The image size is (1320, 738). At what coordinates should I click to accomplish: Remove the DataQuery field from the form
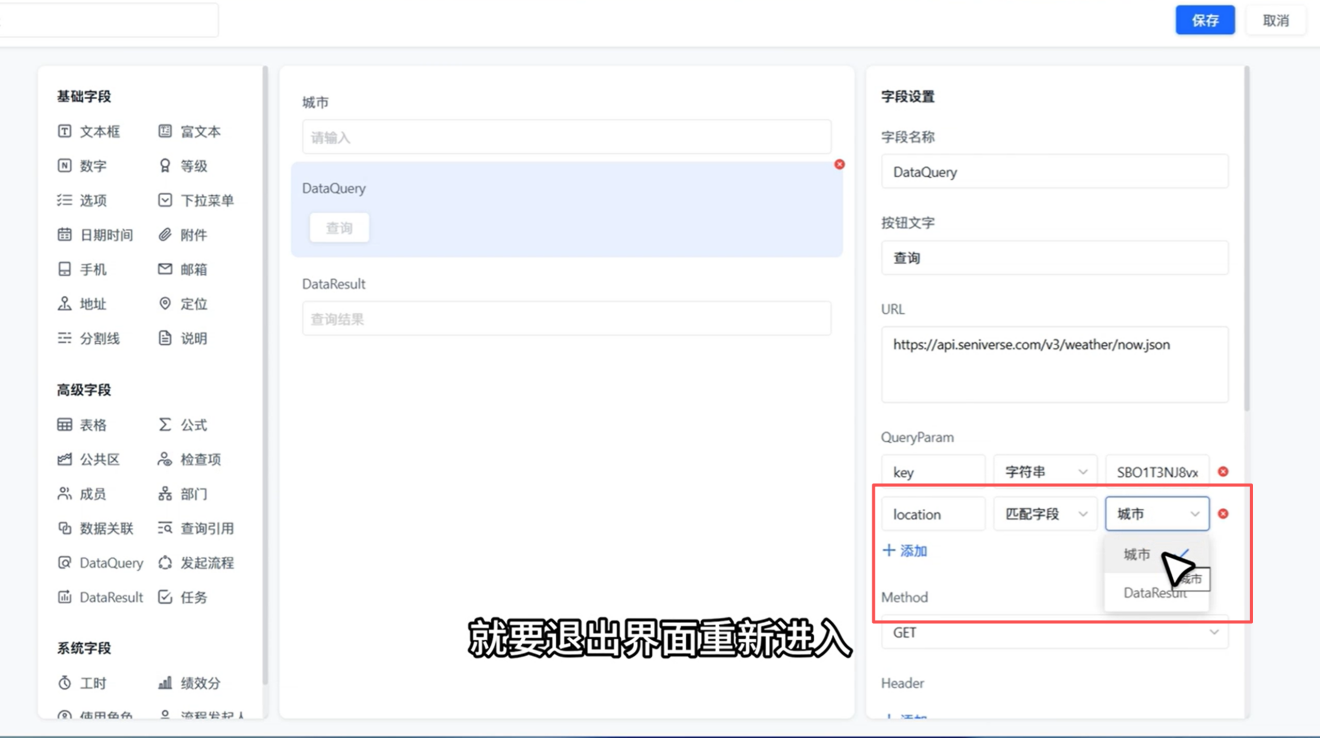coord(839,164)
